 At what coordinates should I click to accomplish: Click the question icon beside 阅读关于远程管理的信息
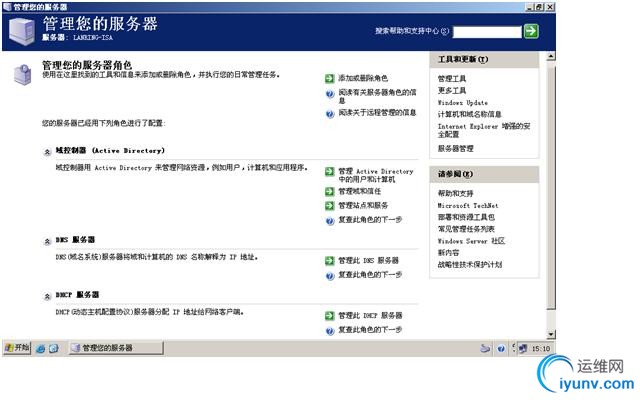tap(330, 114)
